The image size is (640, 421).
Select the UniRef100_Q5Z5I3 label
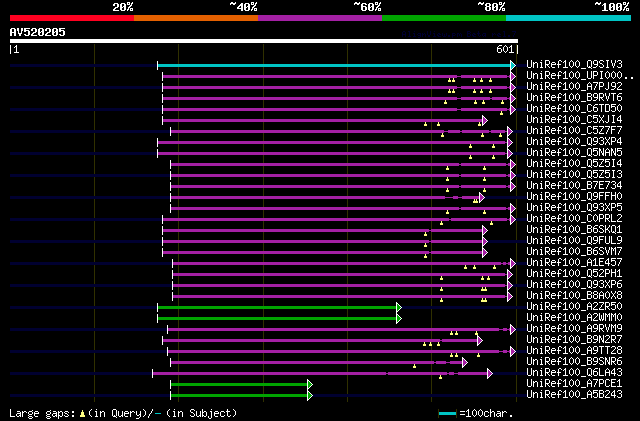click(x=574, y=175)
